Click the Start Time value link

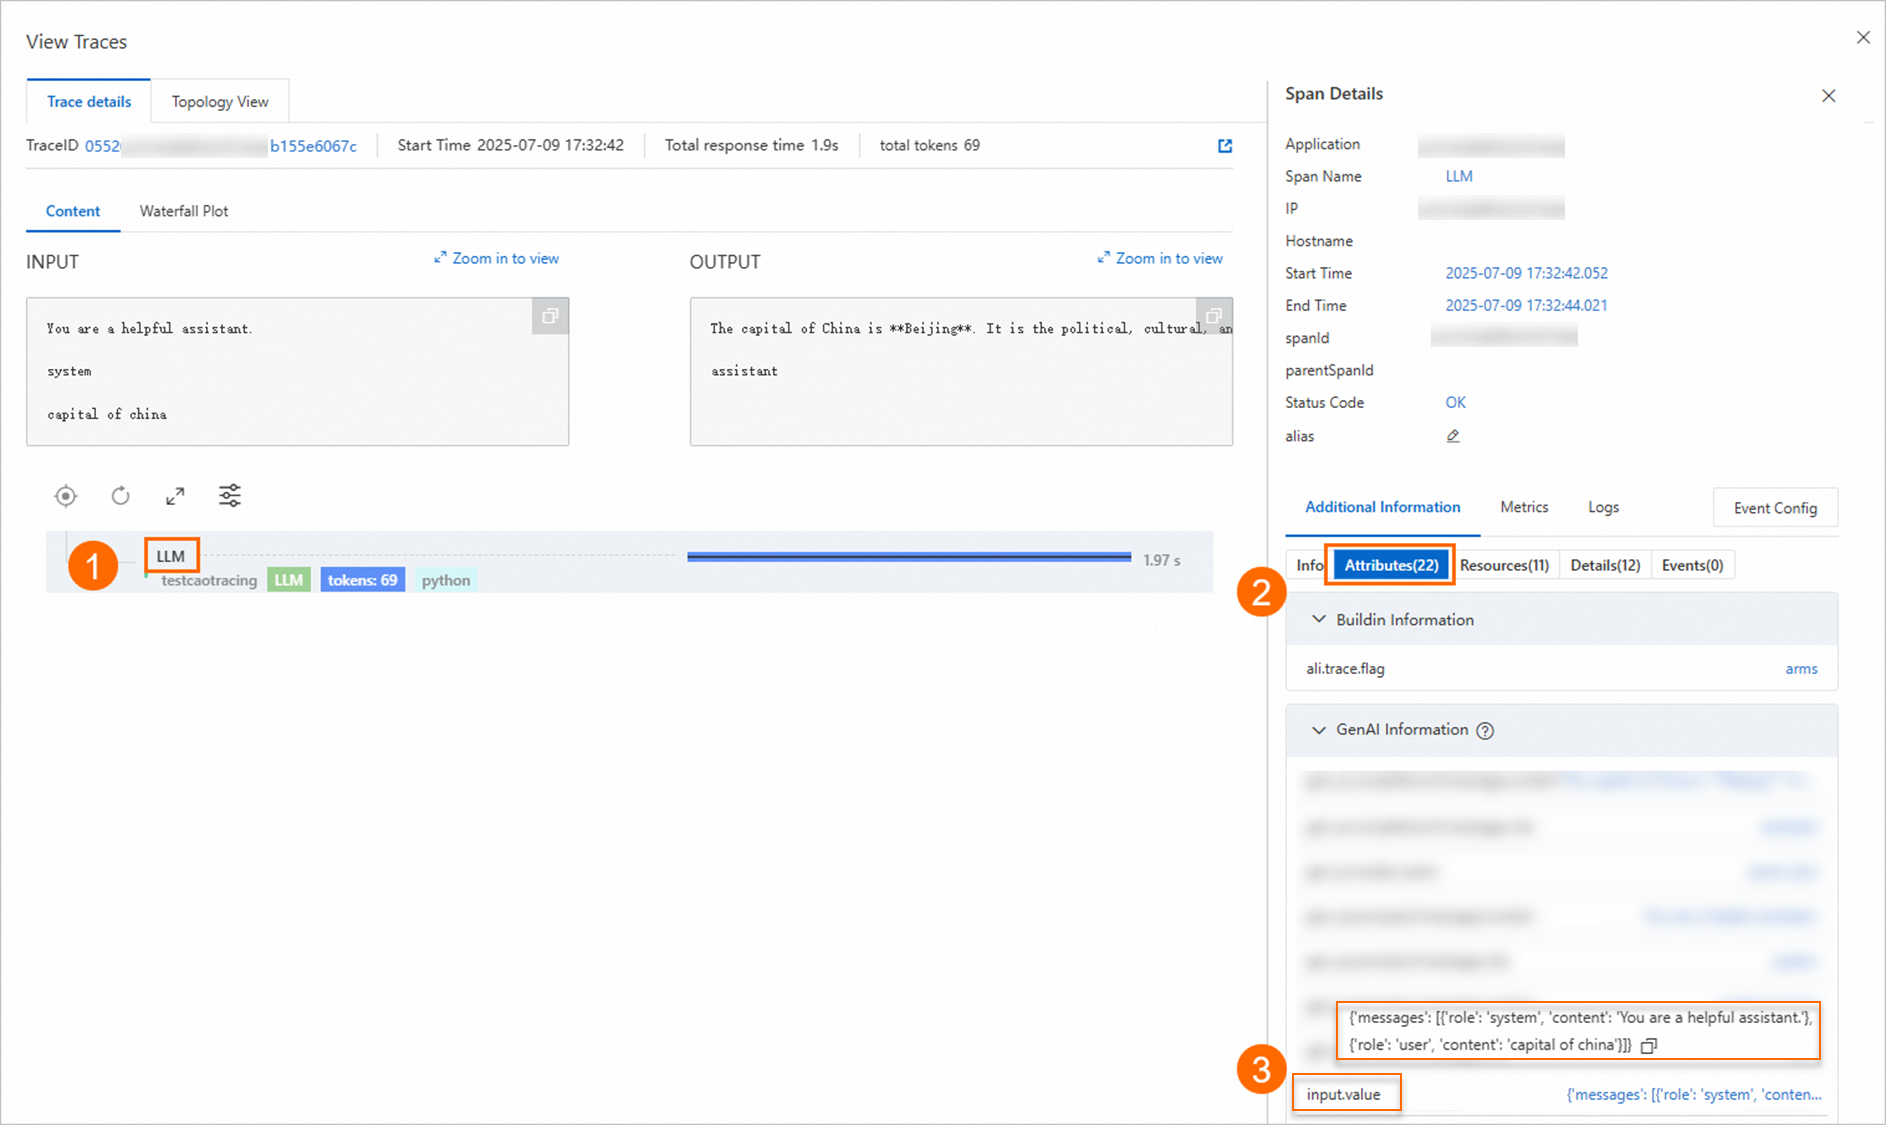coord(1526,273)
